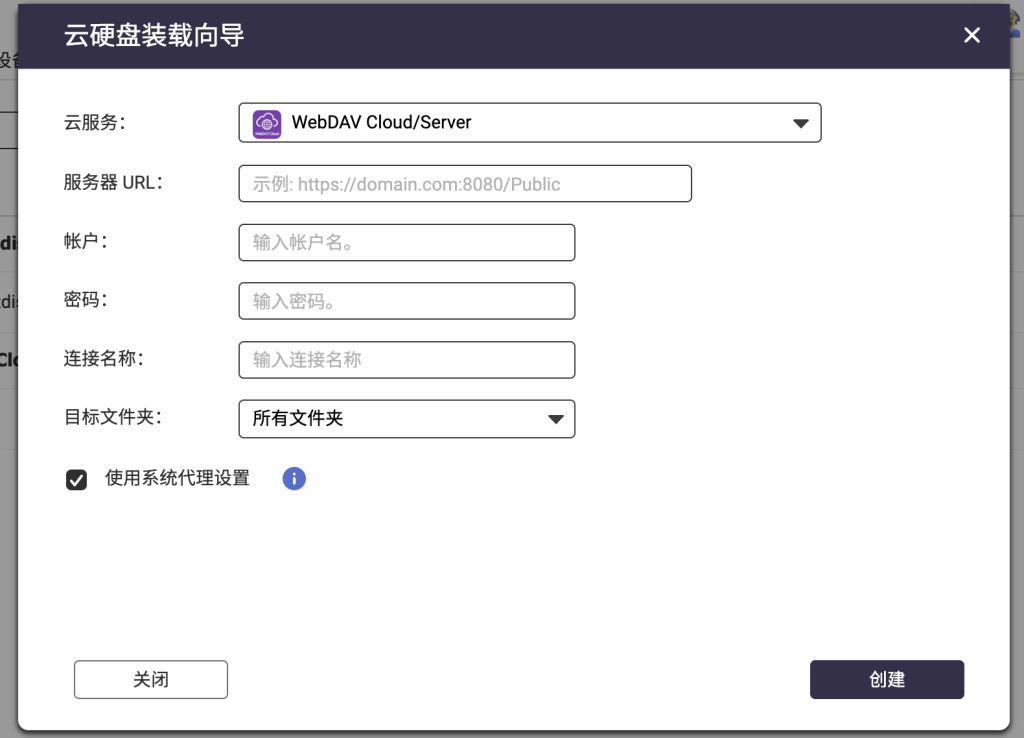Click the 连接名称 input field

click(407, 360)
